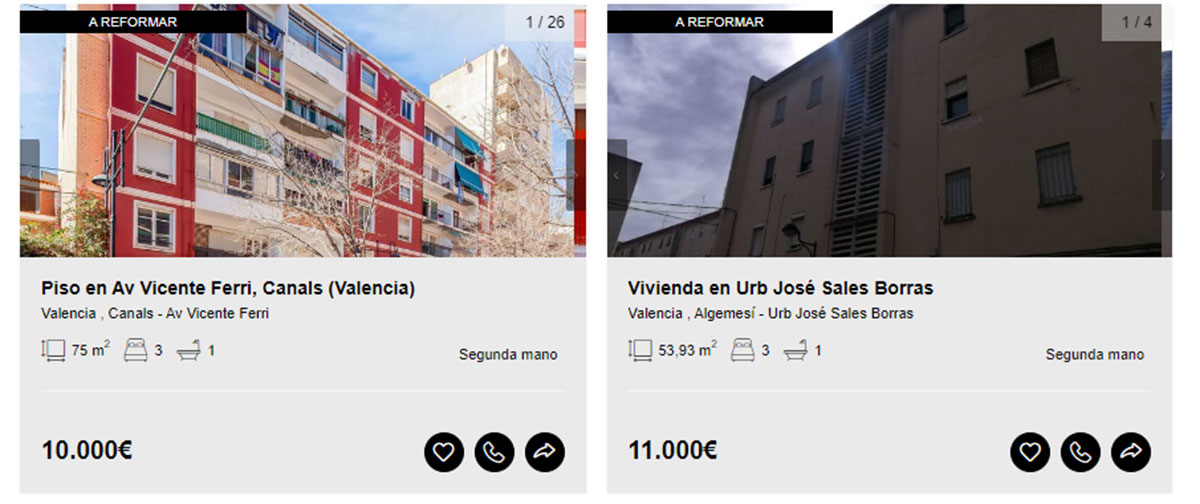
Task: Open Vivienda en Urb José Sales Borras title
Action: click(x=781, y=288)
